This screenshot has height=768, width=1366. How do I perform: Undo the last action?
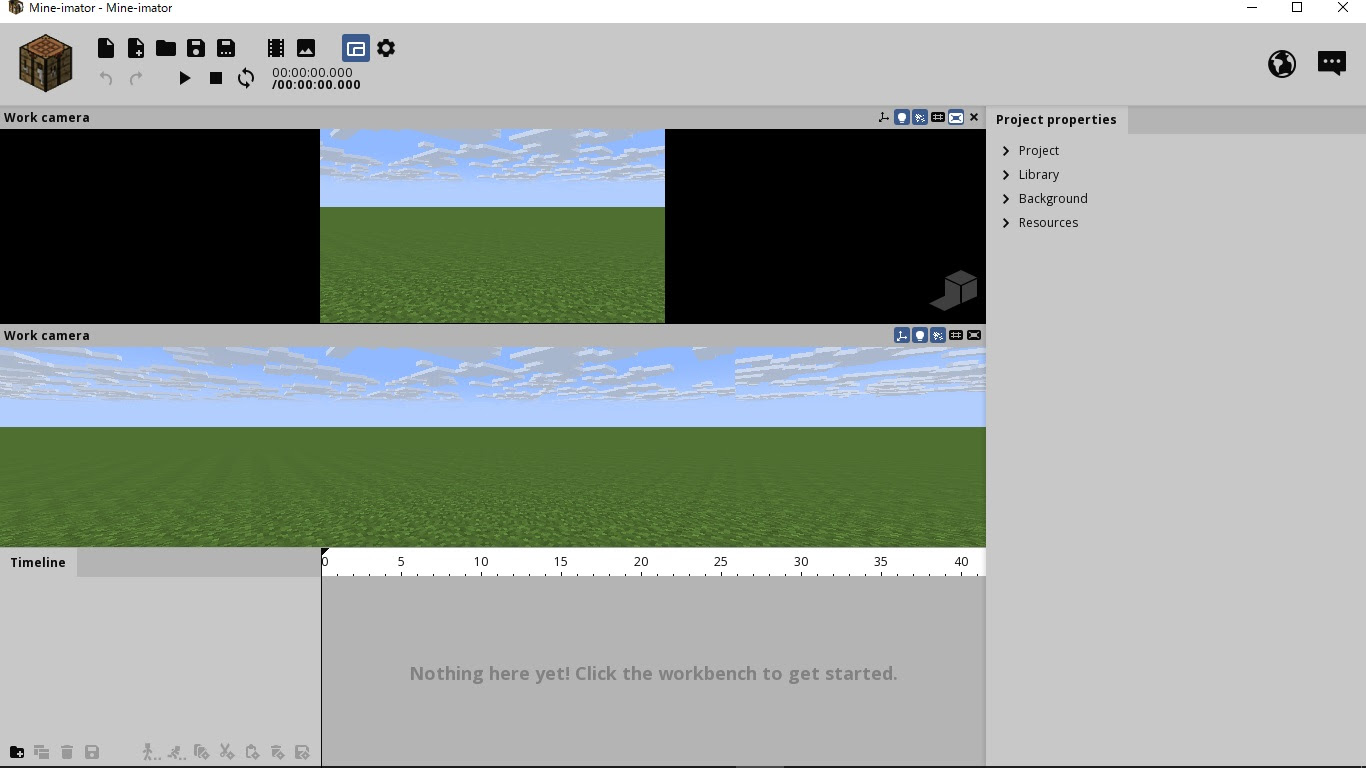(106, 78)
